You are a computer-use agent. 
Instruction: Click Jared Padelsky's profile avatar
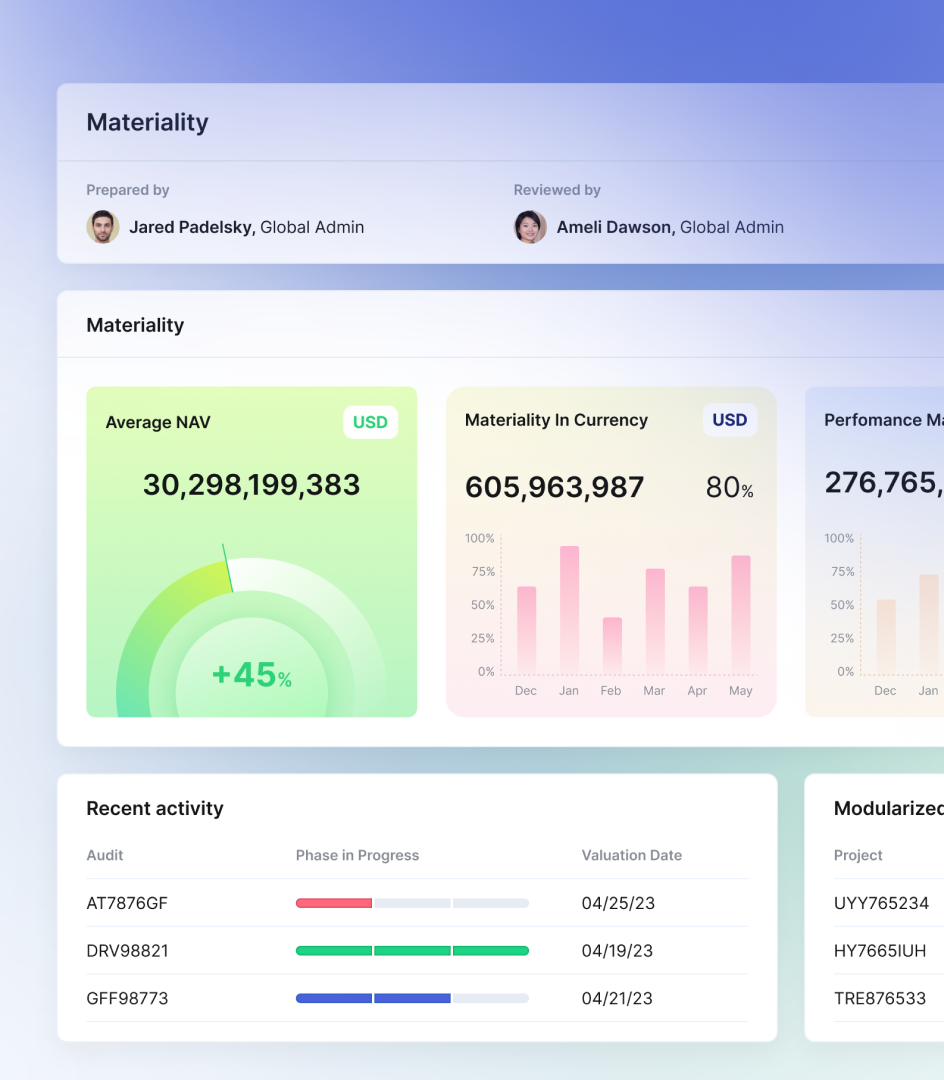(x=103, y=227)
